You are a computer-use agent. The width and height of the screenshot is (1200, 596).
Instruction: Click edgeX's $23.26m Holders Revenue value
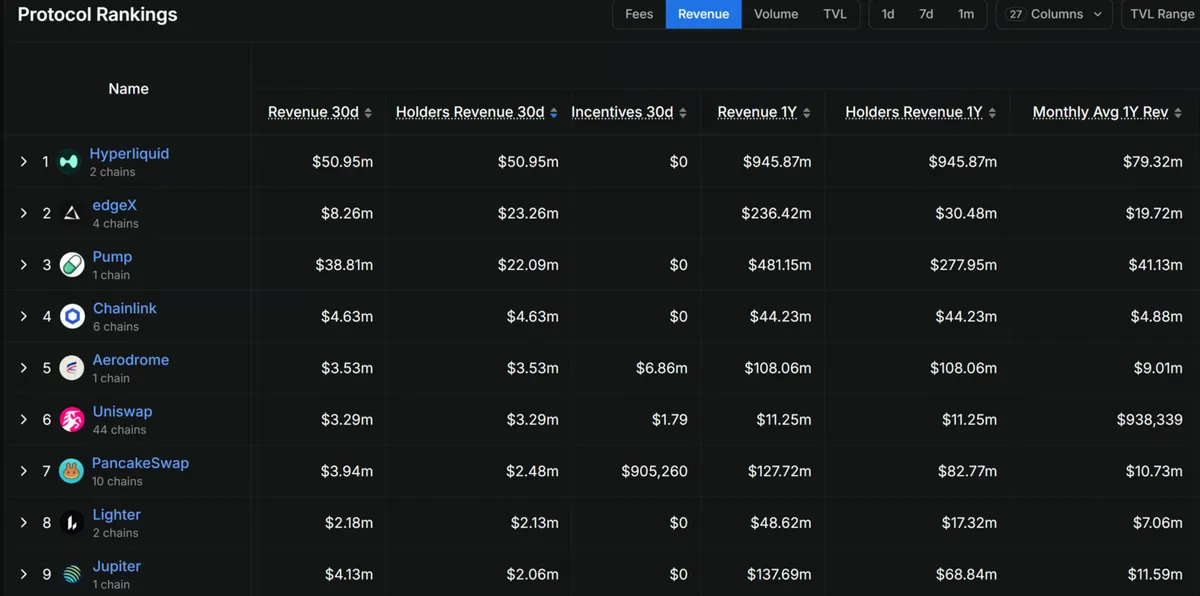click(x=528, y=213)
